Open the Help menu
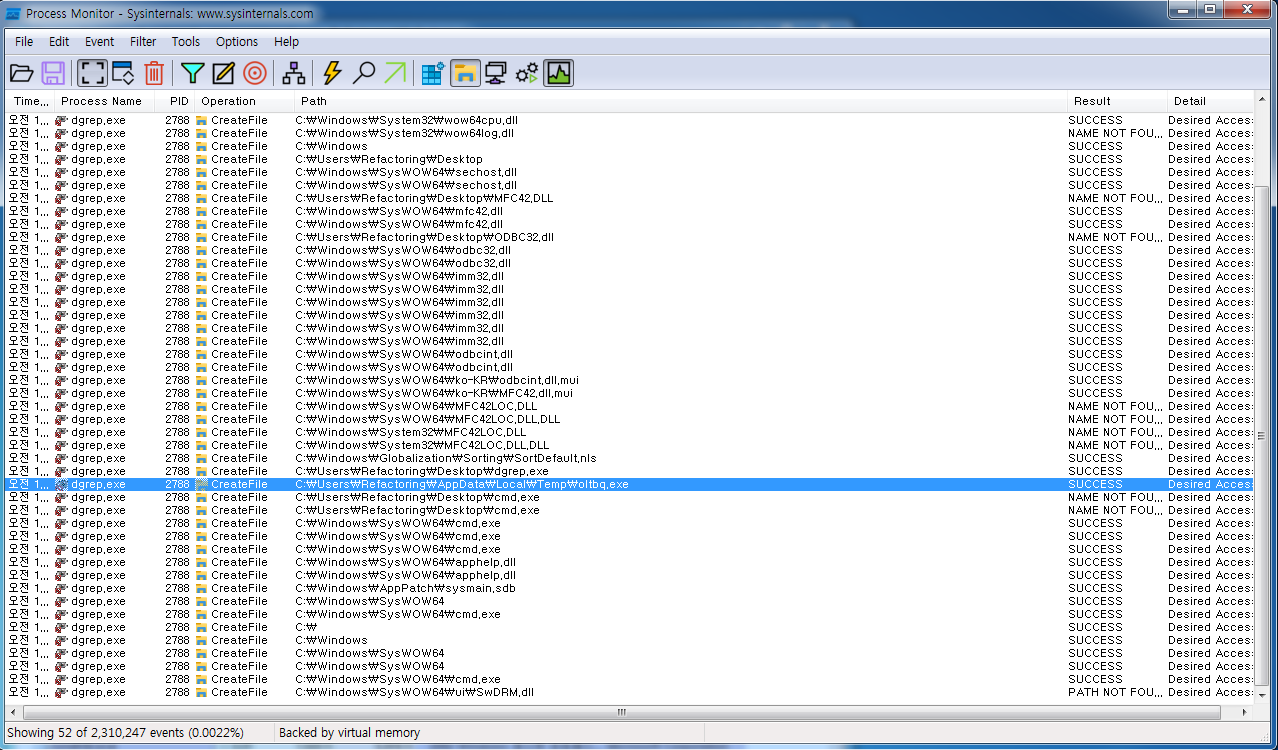This screenshot has height=750, width=1278. (287, 42)
